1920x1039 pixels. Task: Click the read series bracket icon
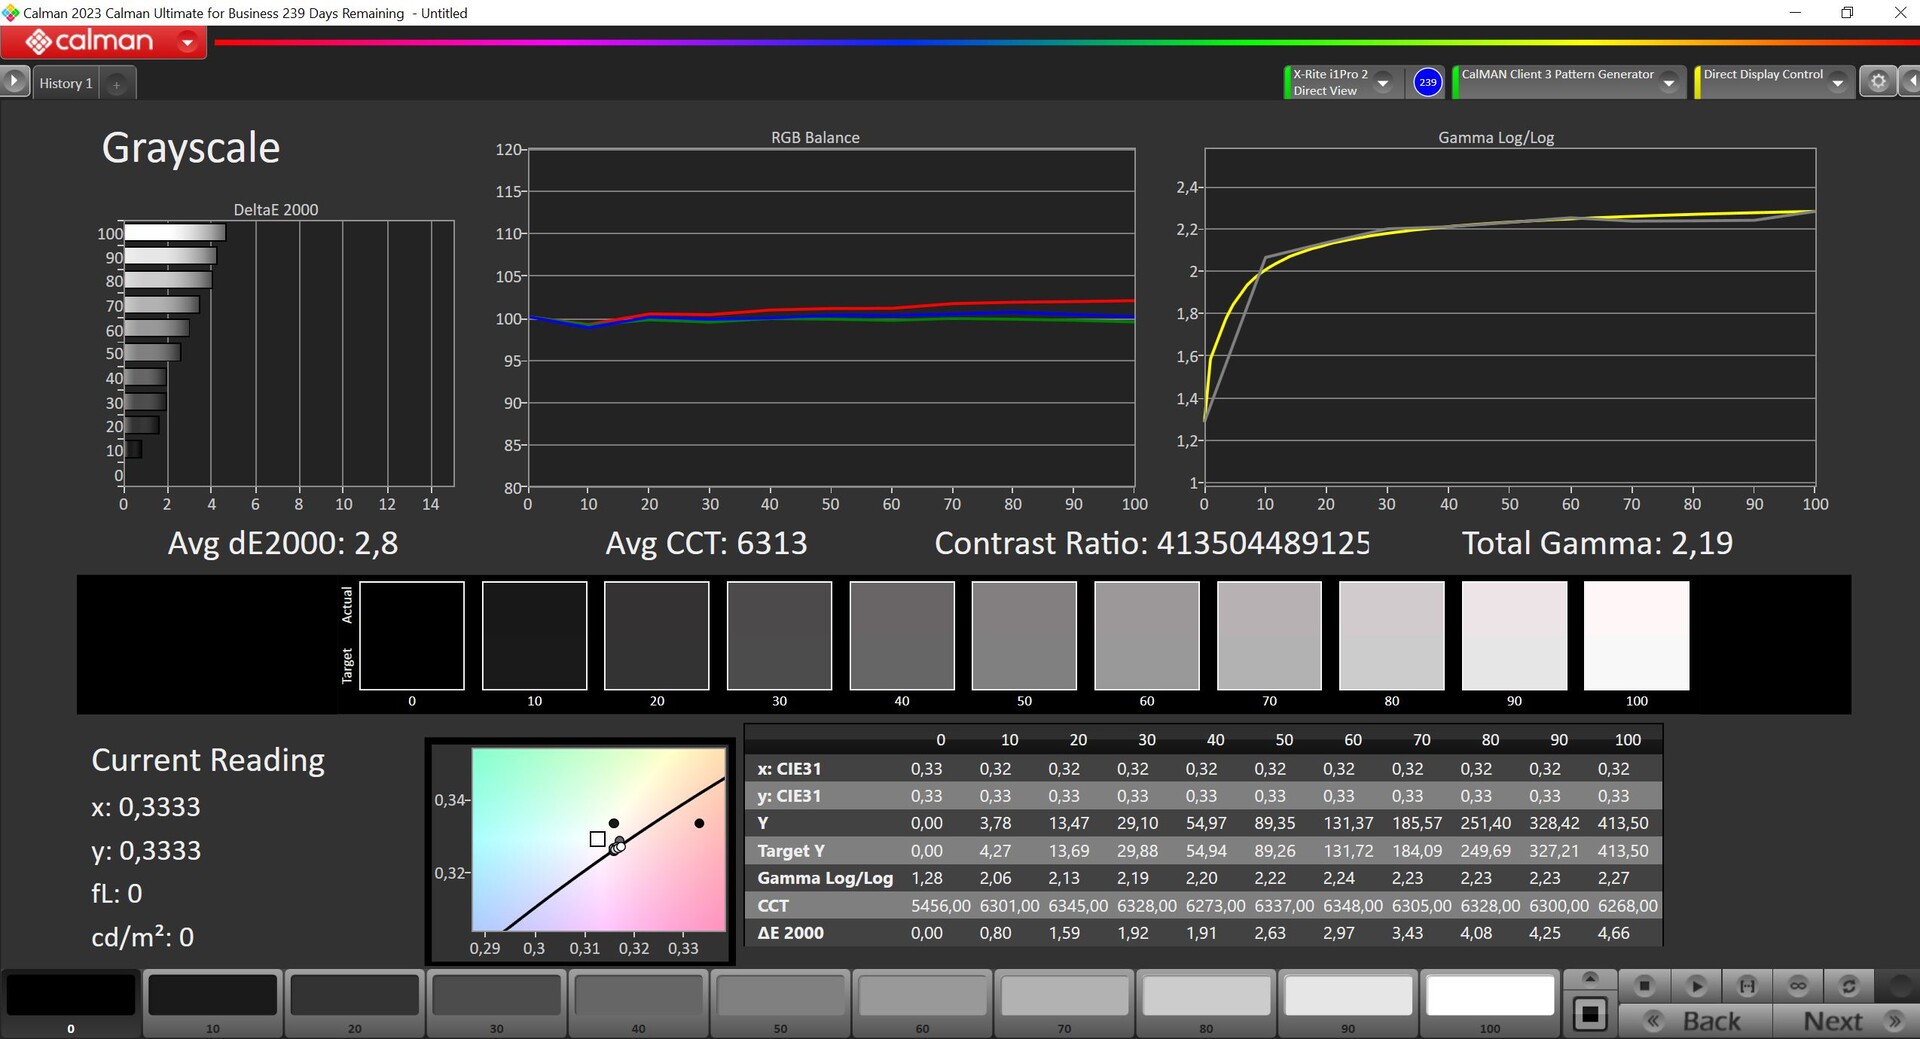point(1747,986)
